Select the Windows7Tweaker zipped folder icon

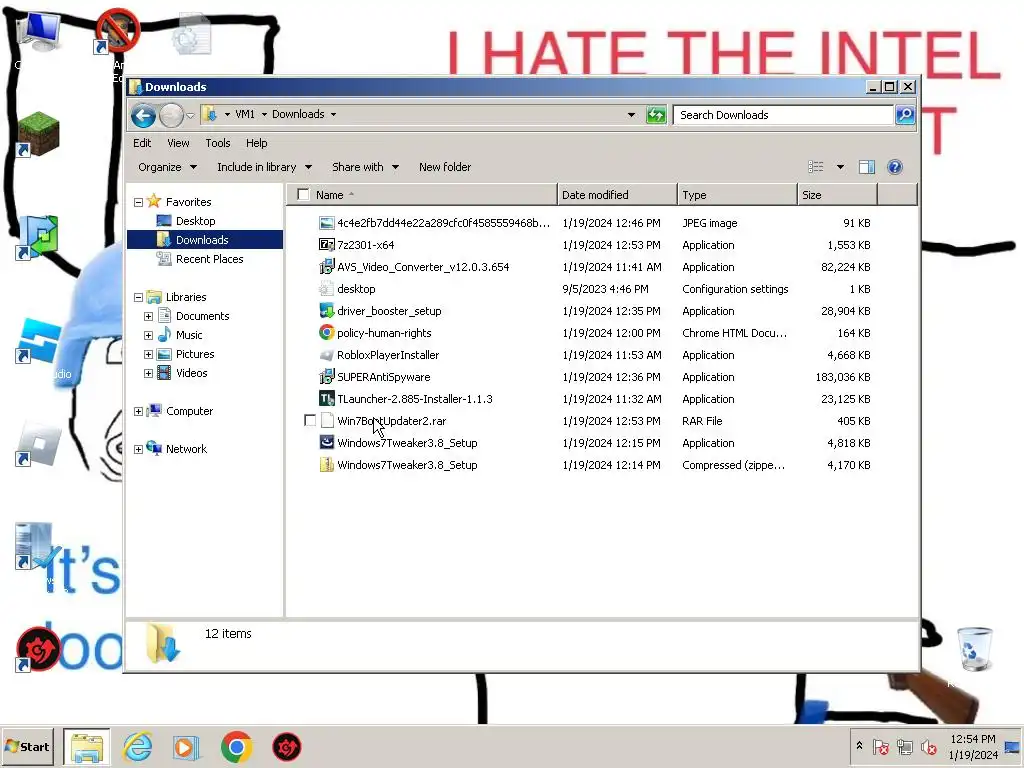[x=327, y=465]
